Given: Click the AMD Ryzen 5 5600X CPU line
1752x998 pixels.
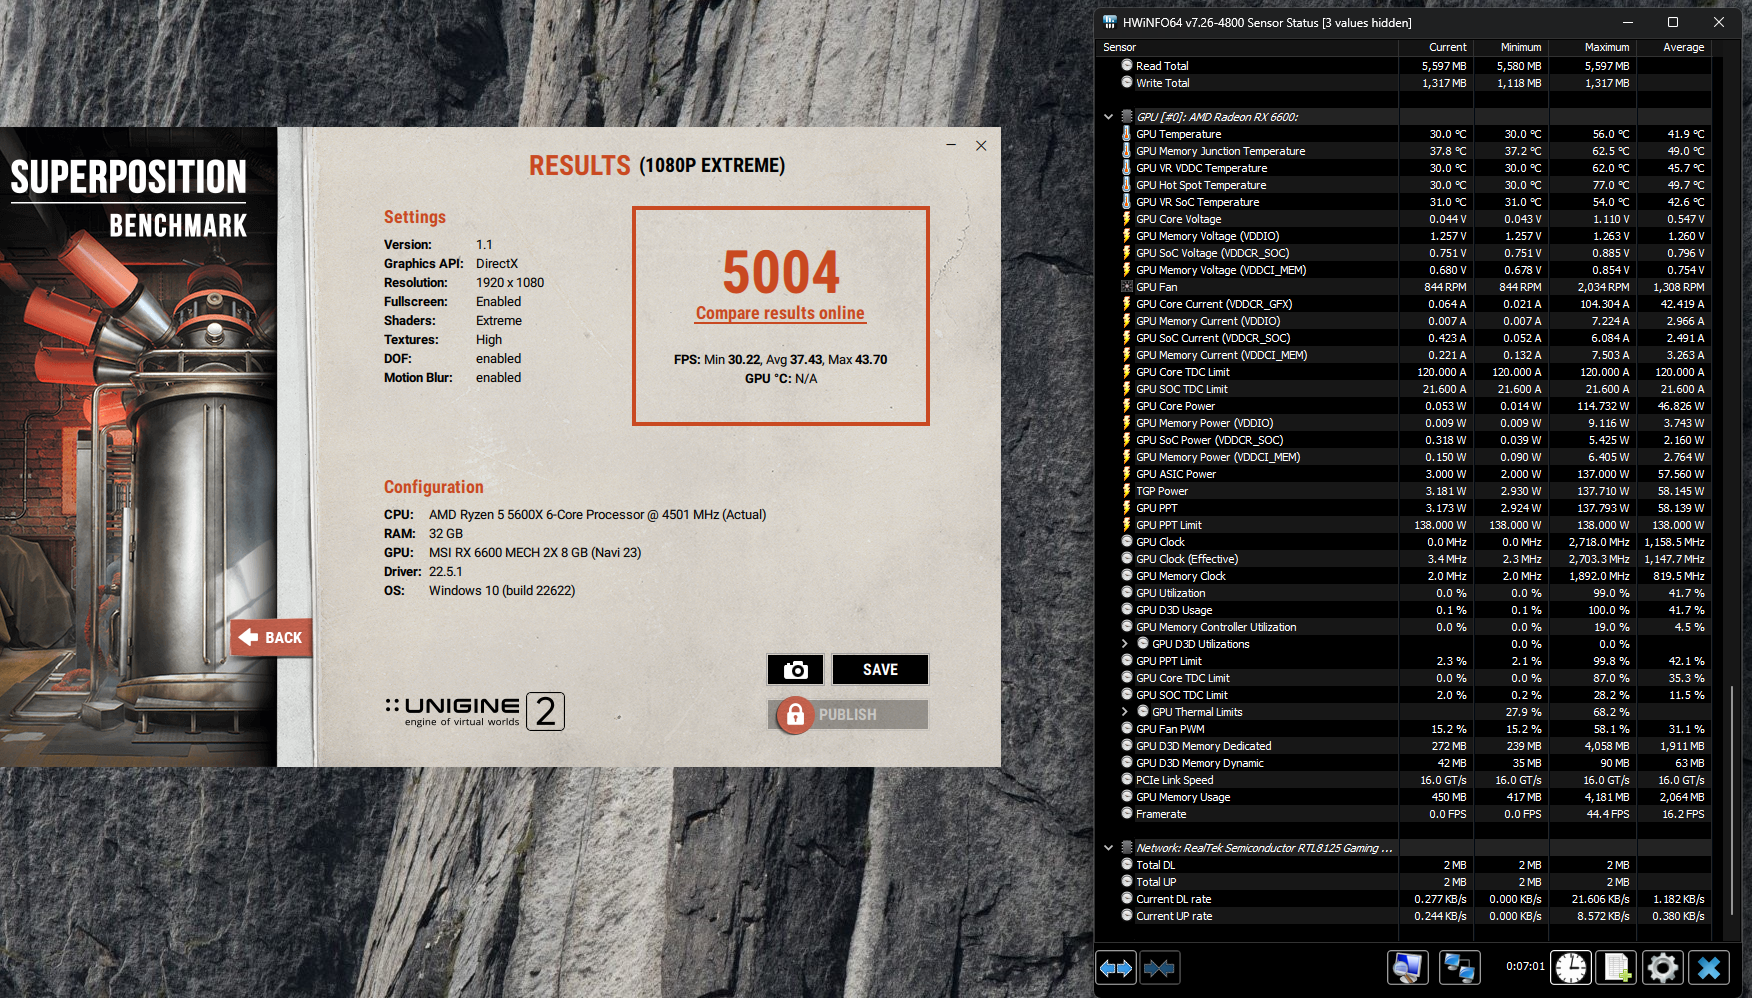Looking at the screenshot, I should 575,514.
